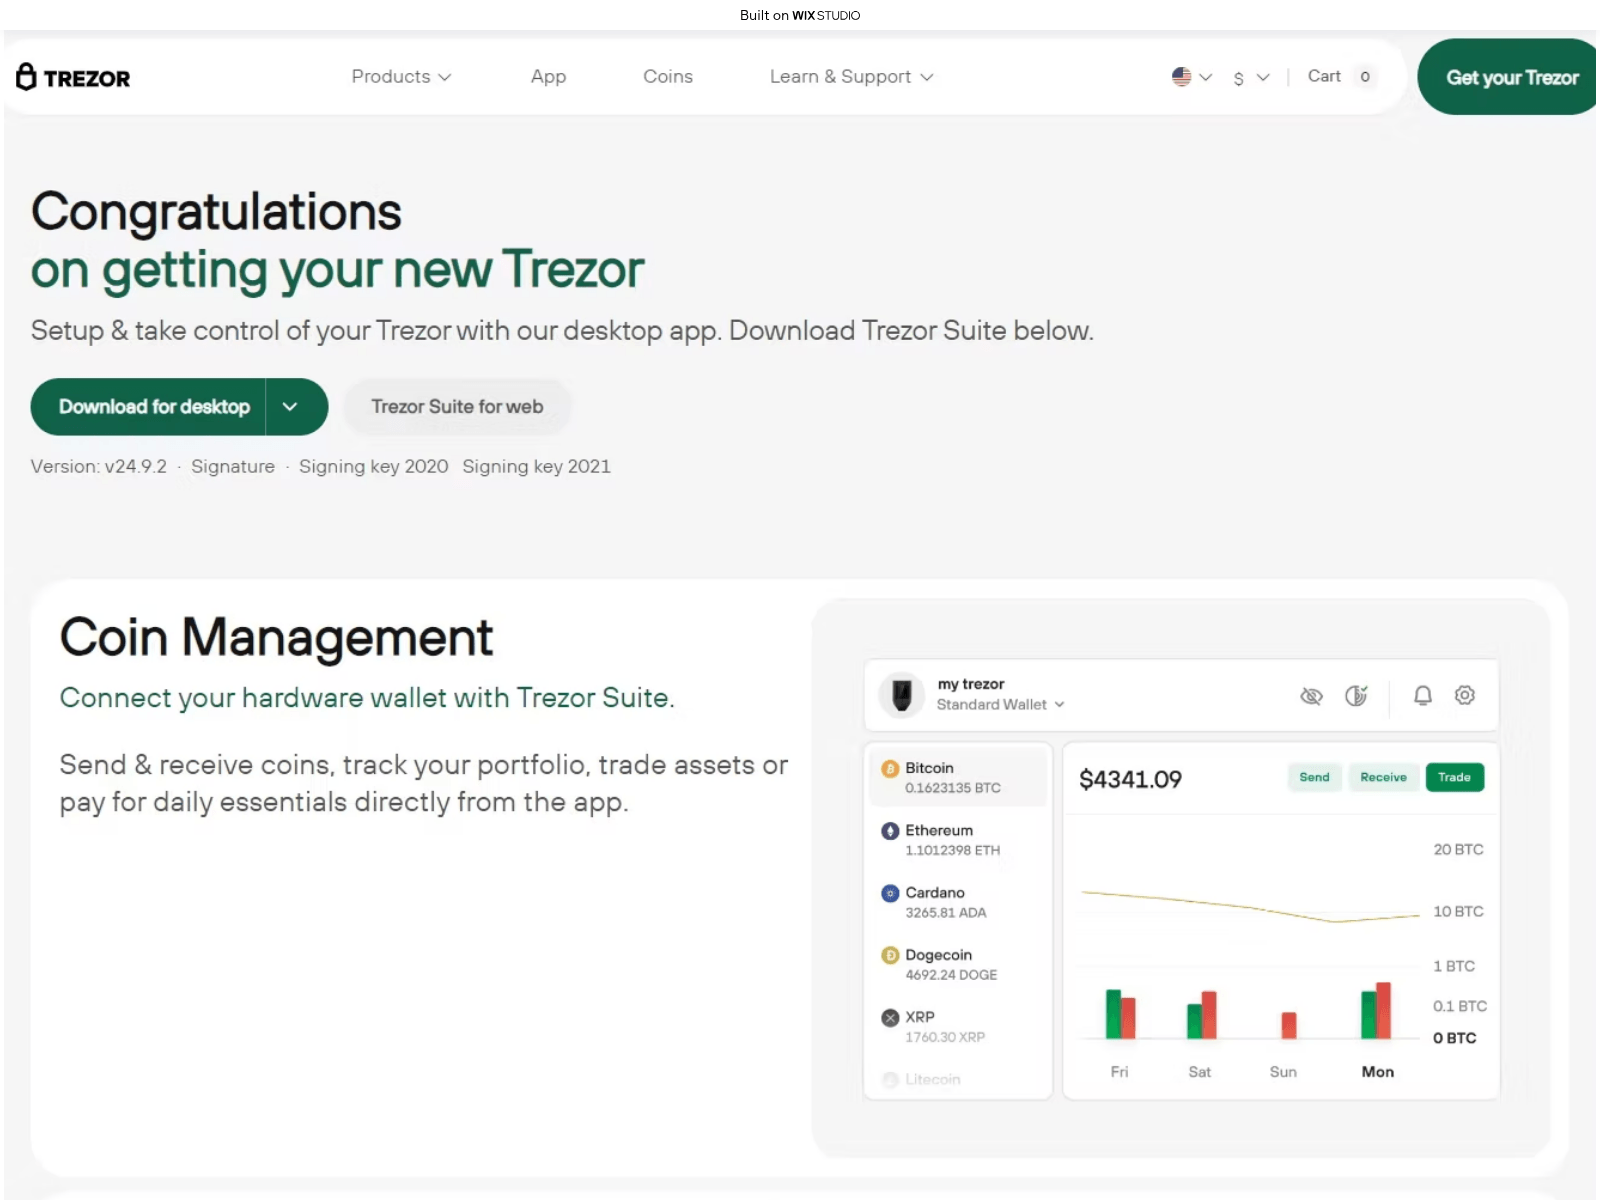1600x1200 pixels.
Task: Open the settings gear in wallet preview
Action: 1465,695
